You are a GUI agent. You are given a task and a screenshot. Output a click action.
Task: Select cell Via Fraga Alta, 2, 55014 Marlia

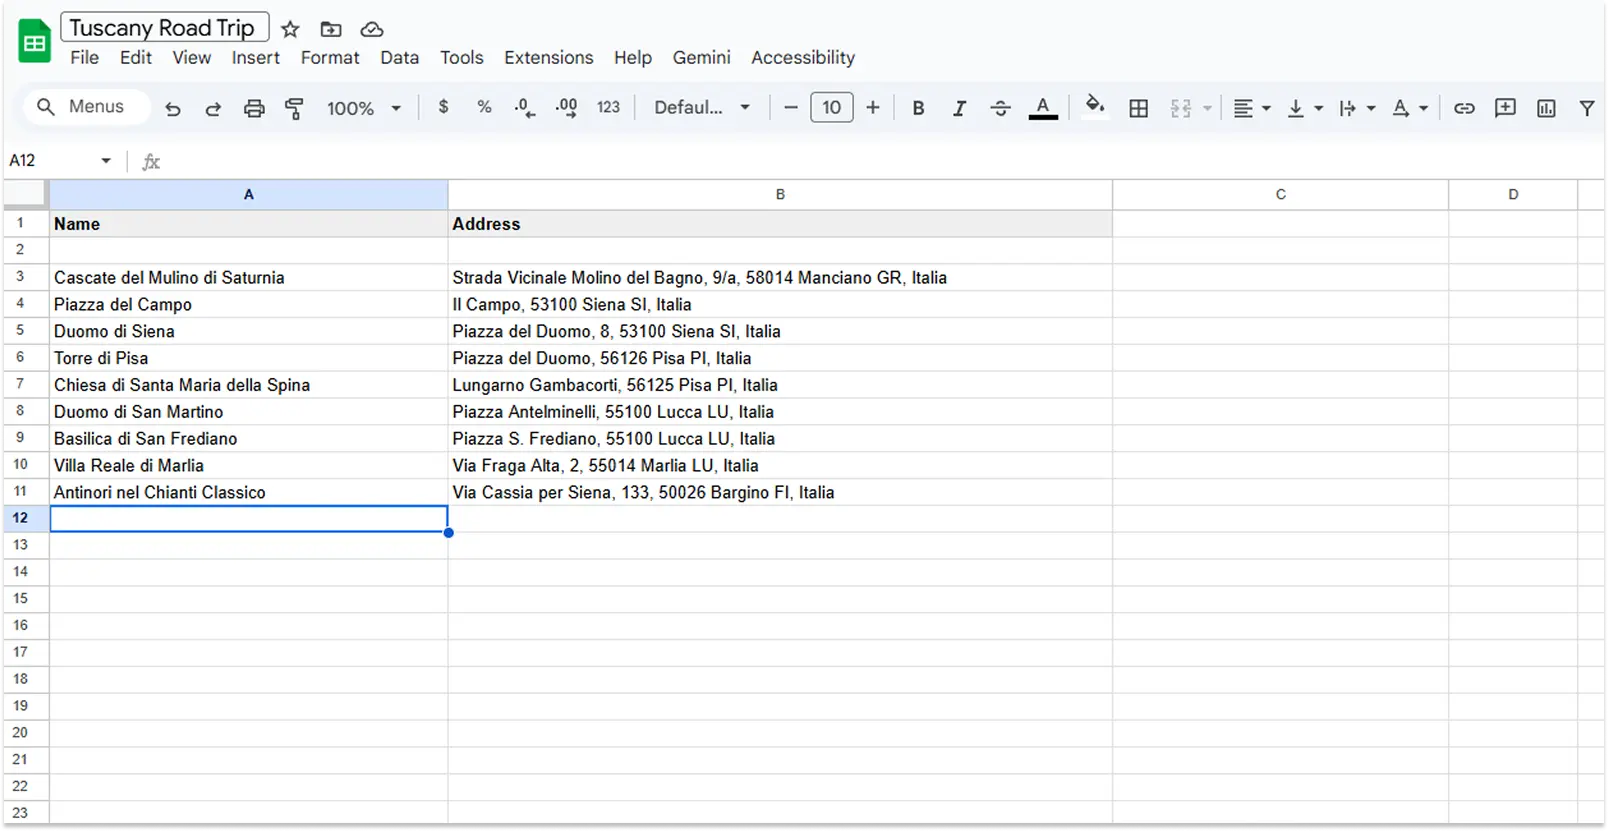(780, 466)
